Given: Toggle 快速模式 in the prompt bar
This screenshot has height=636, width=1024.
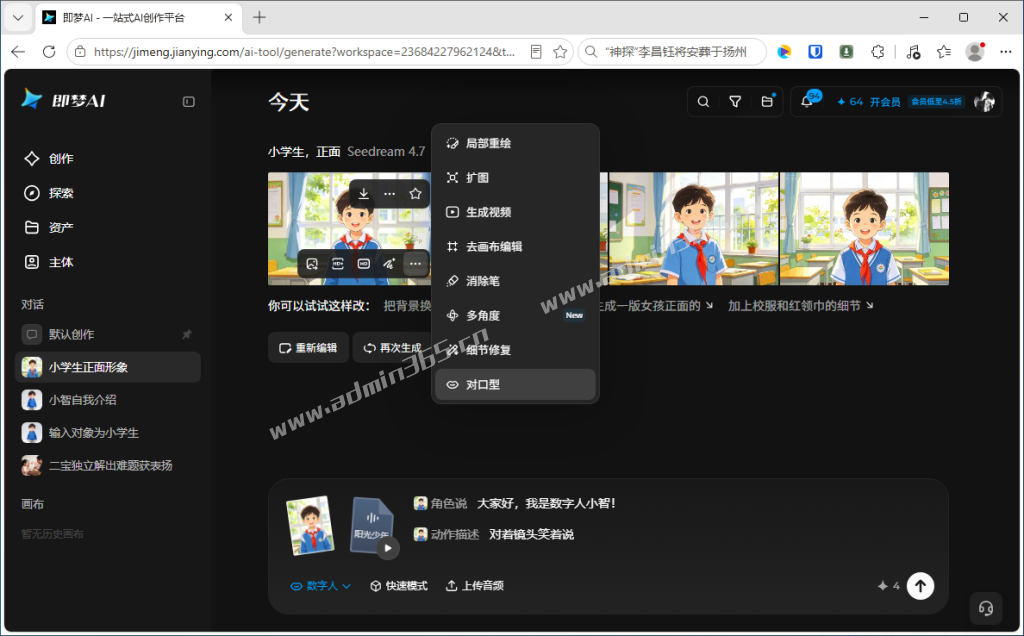Looking at the screenshot, I should (x=399, y=586).
